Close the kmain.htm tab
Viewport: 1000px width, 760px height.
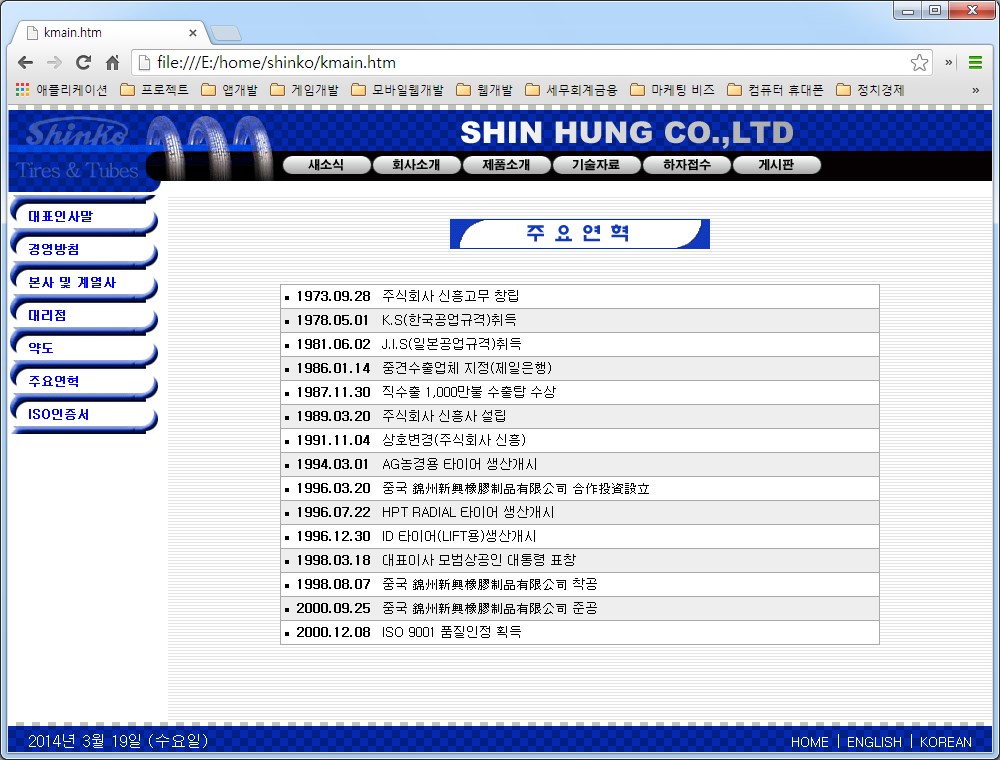(193, 32)
